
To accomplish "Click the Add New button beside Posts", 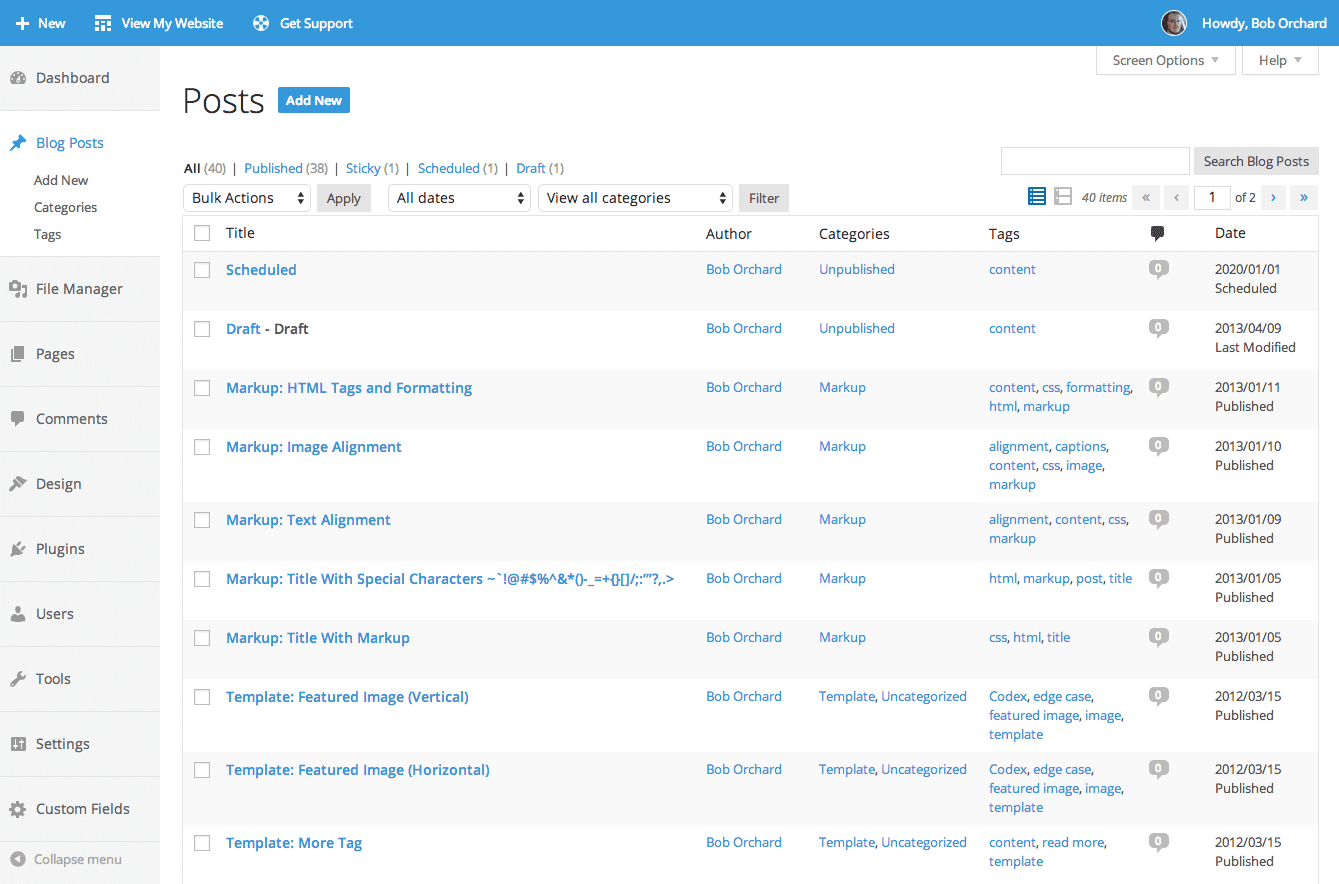I will (314, 100).
